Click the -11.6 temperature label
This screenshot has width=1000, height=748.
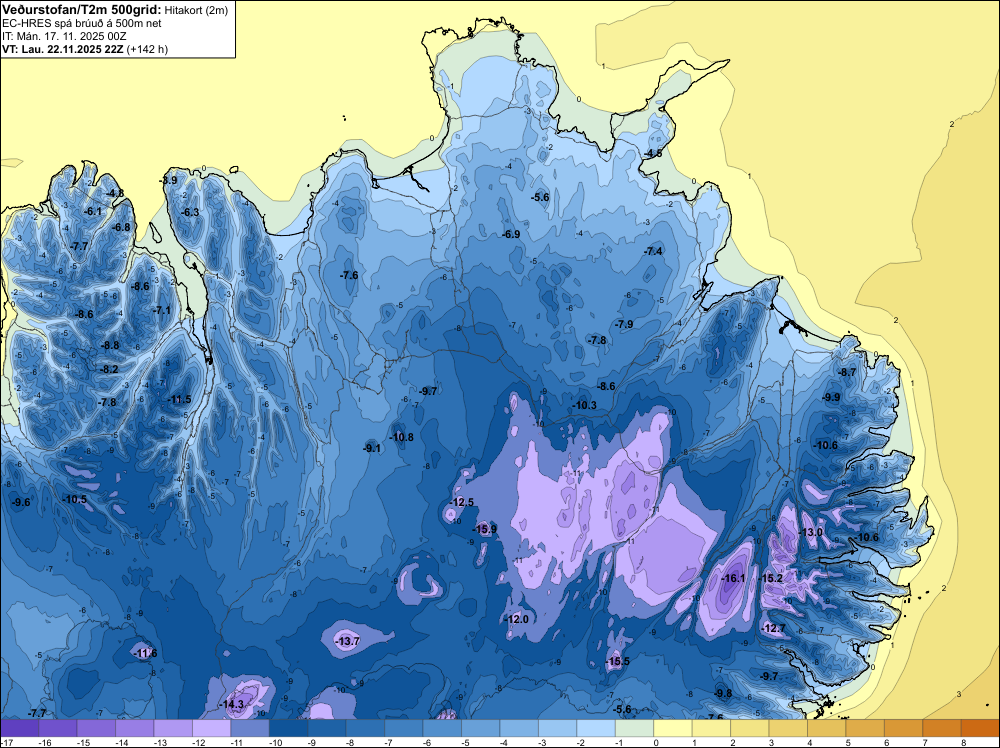[145, 653]
